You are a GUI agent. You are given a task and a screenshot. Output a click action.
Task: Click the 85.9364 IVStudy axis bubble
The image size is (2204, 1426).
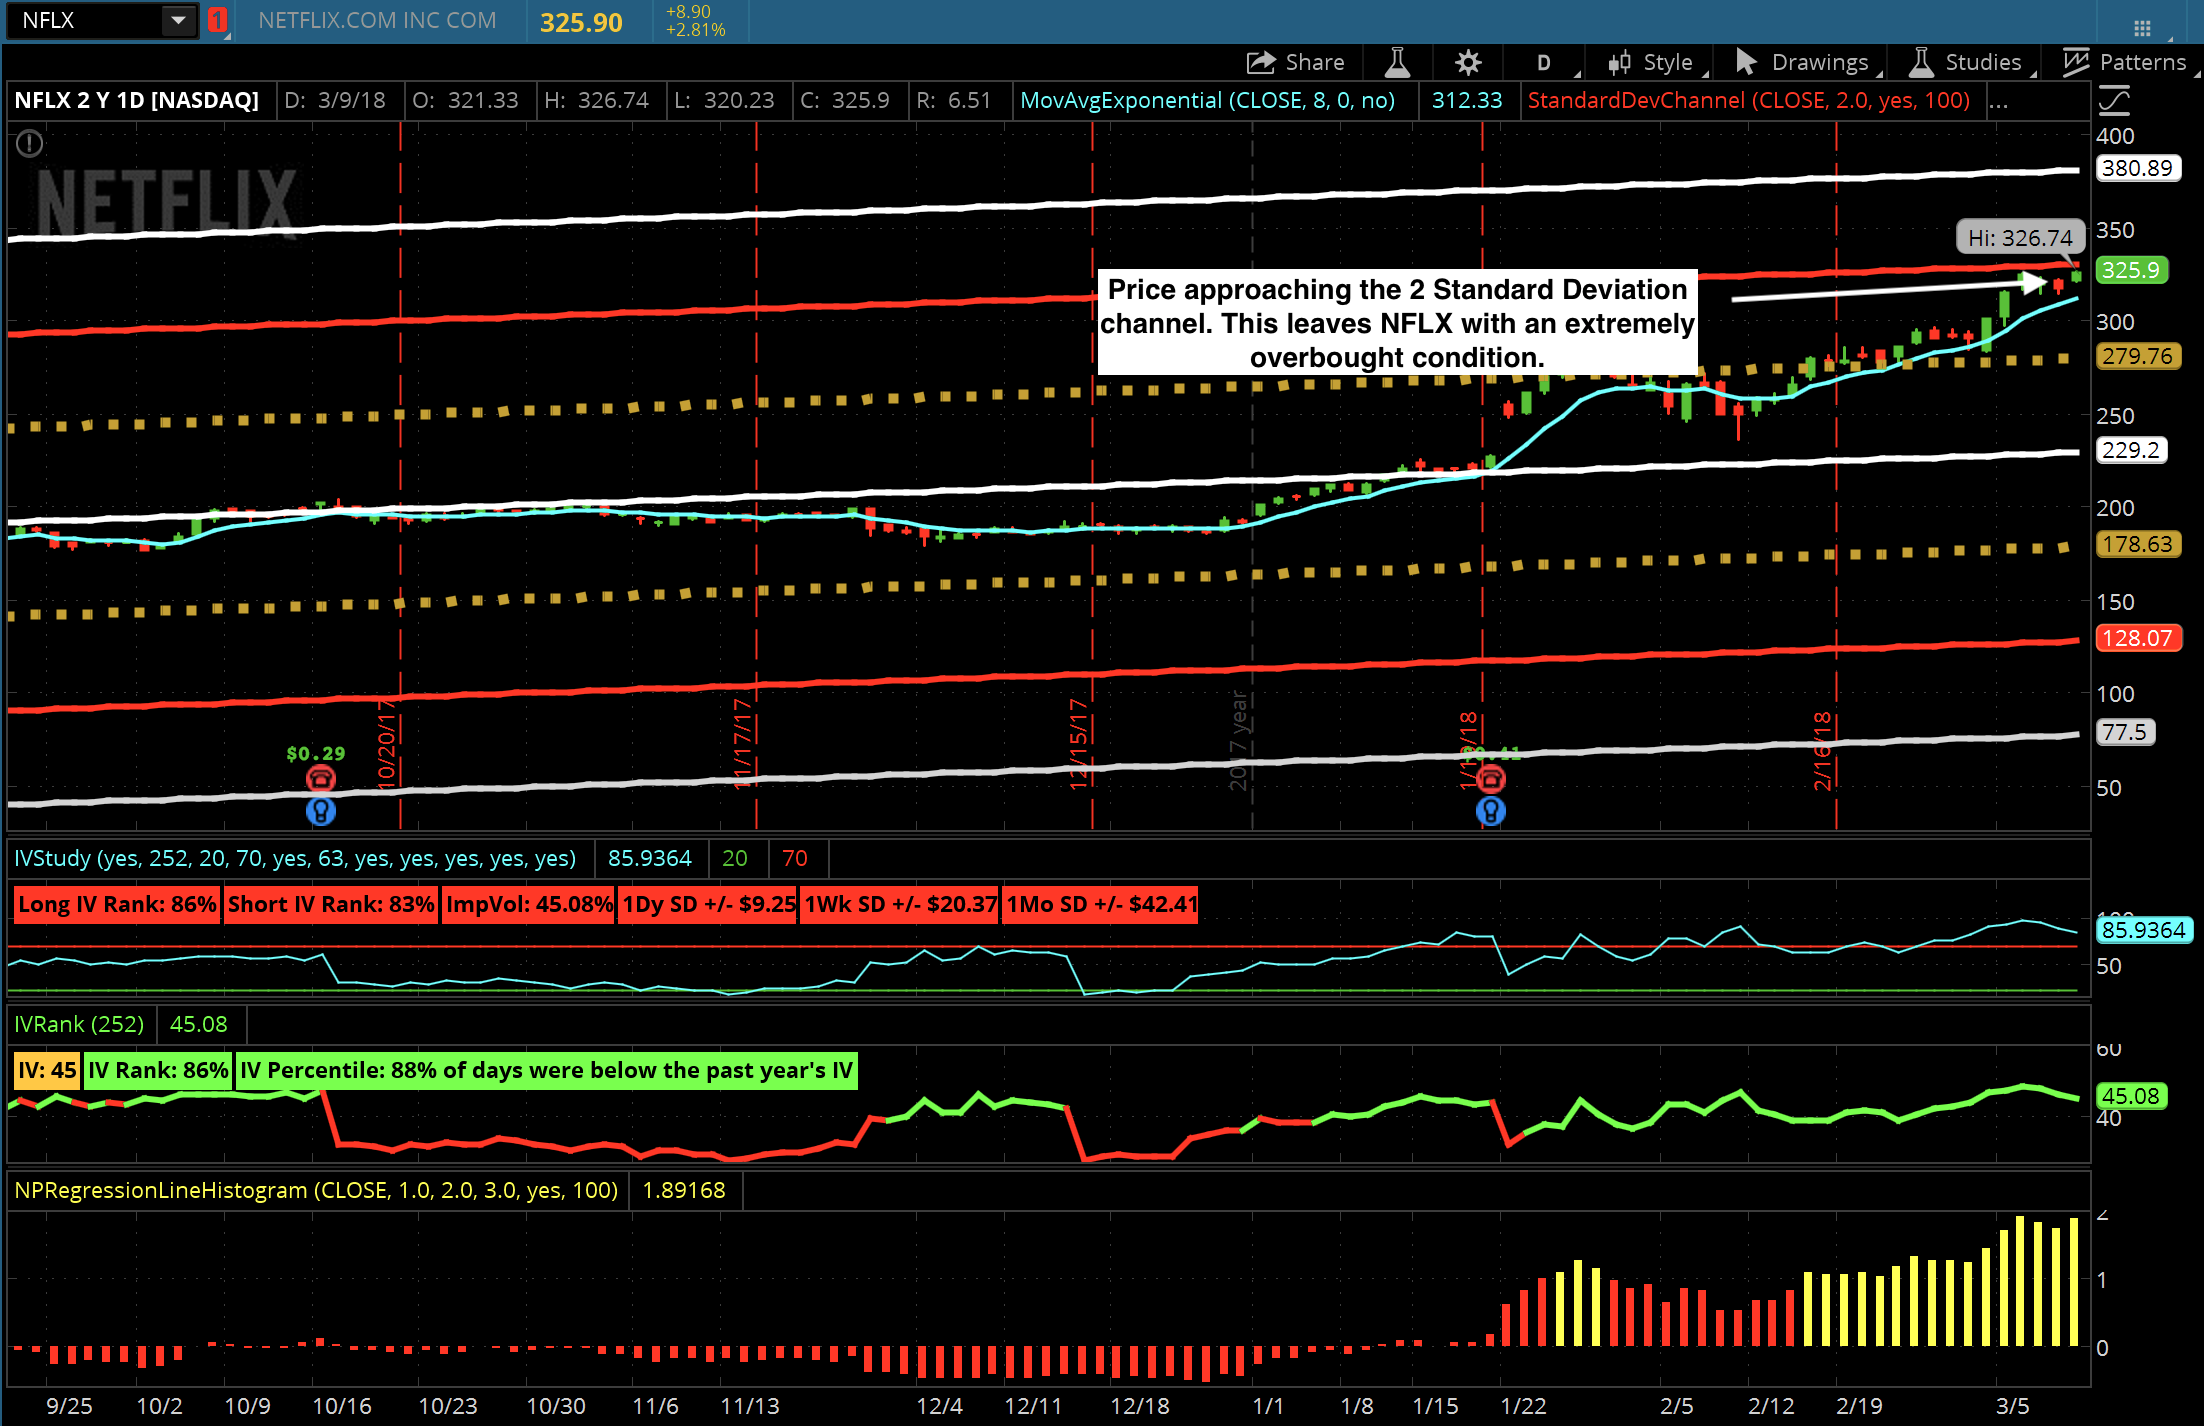tap(2144, 930)
